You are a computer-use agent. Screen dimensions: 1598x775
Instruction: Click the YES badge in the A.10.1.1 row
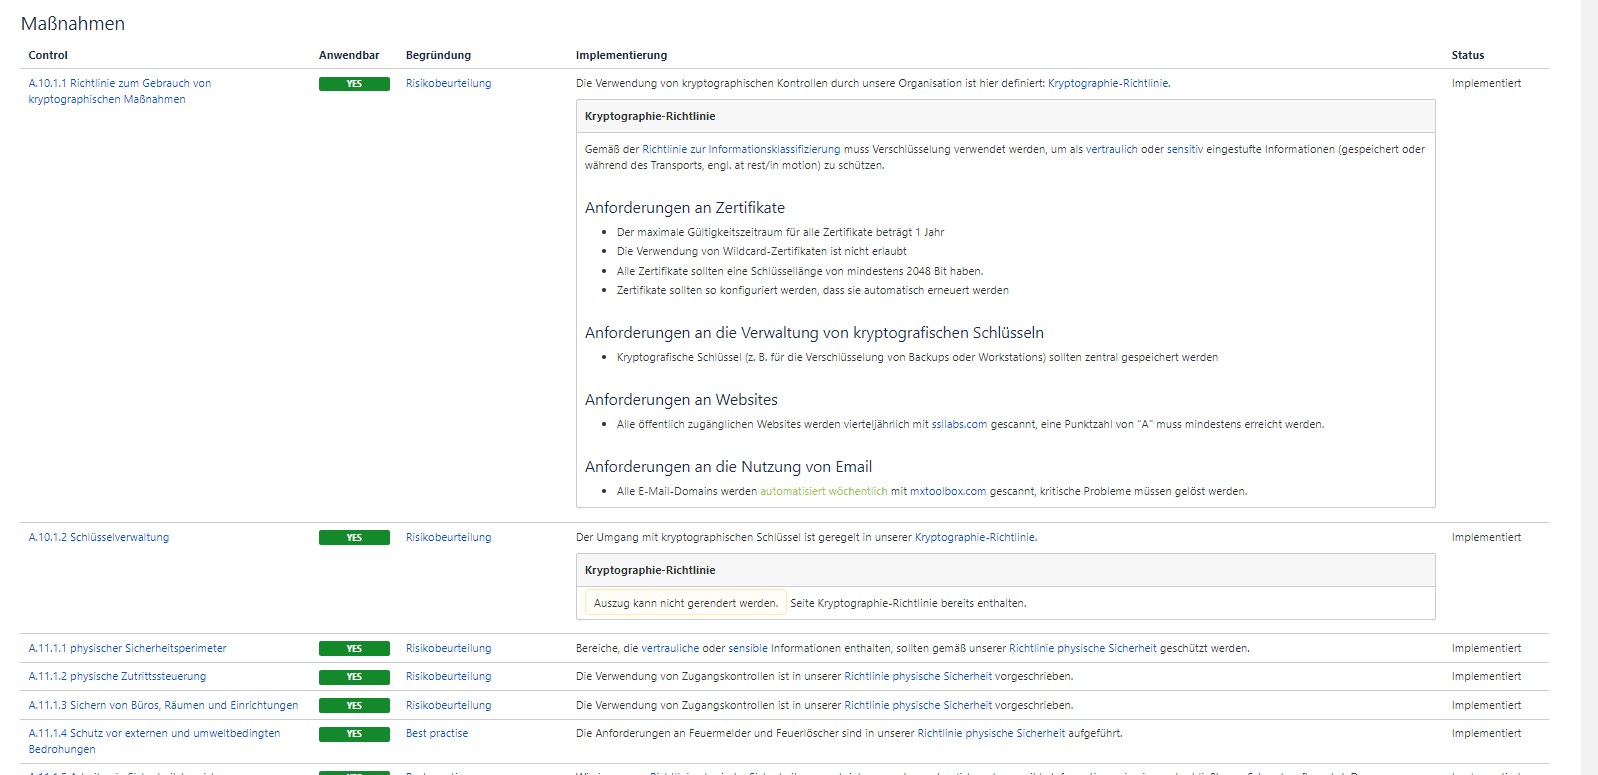[354, 84]
